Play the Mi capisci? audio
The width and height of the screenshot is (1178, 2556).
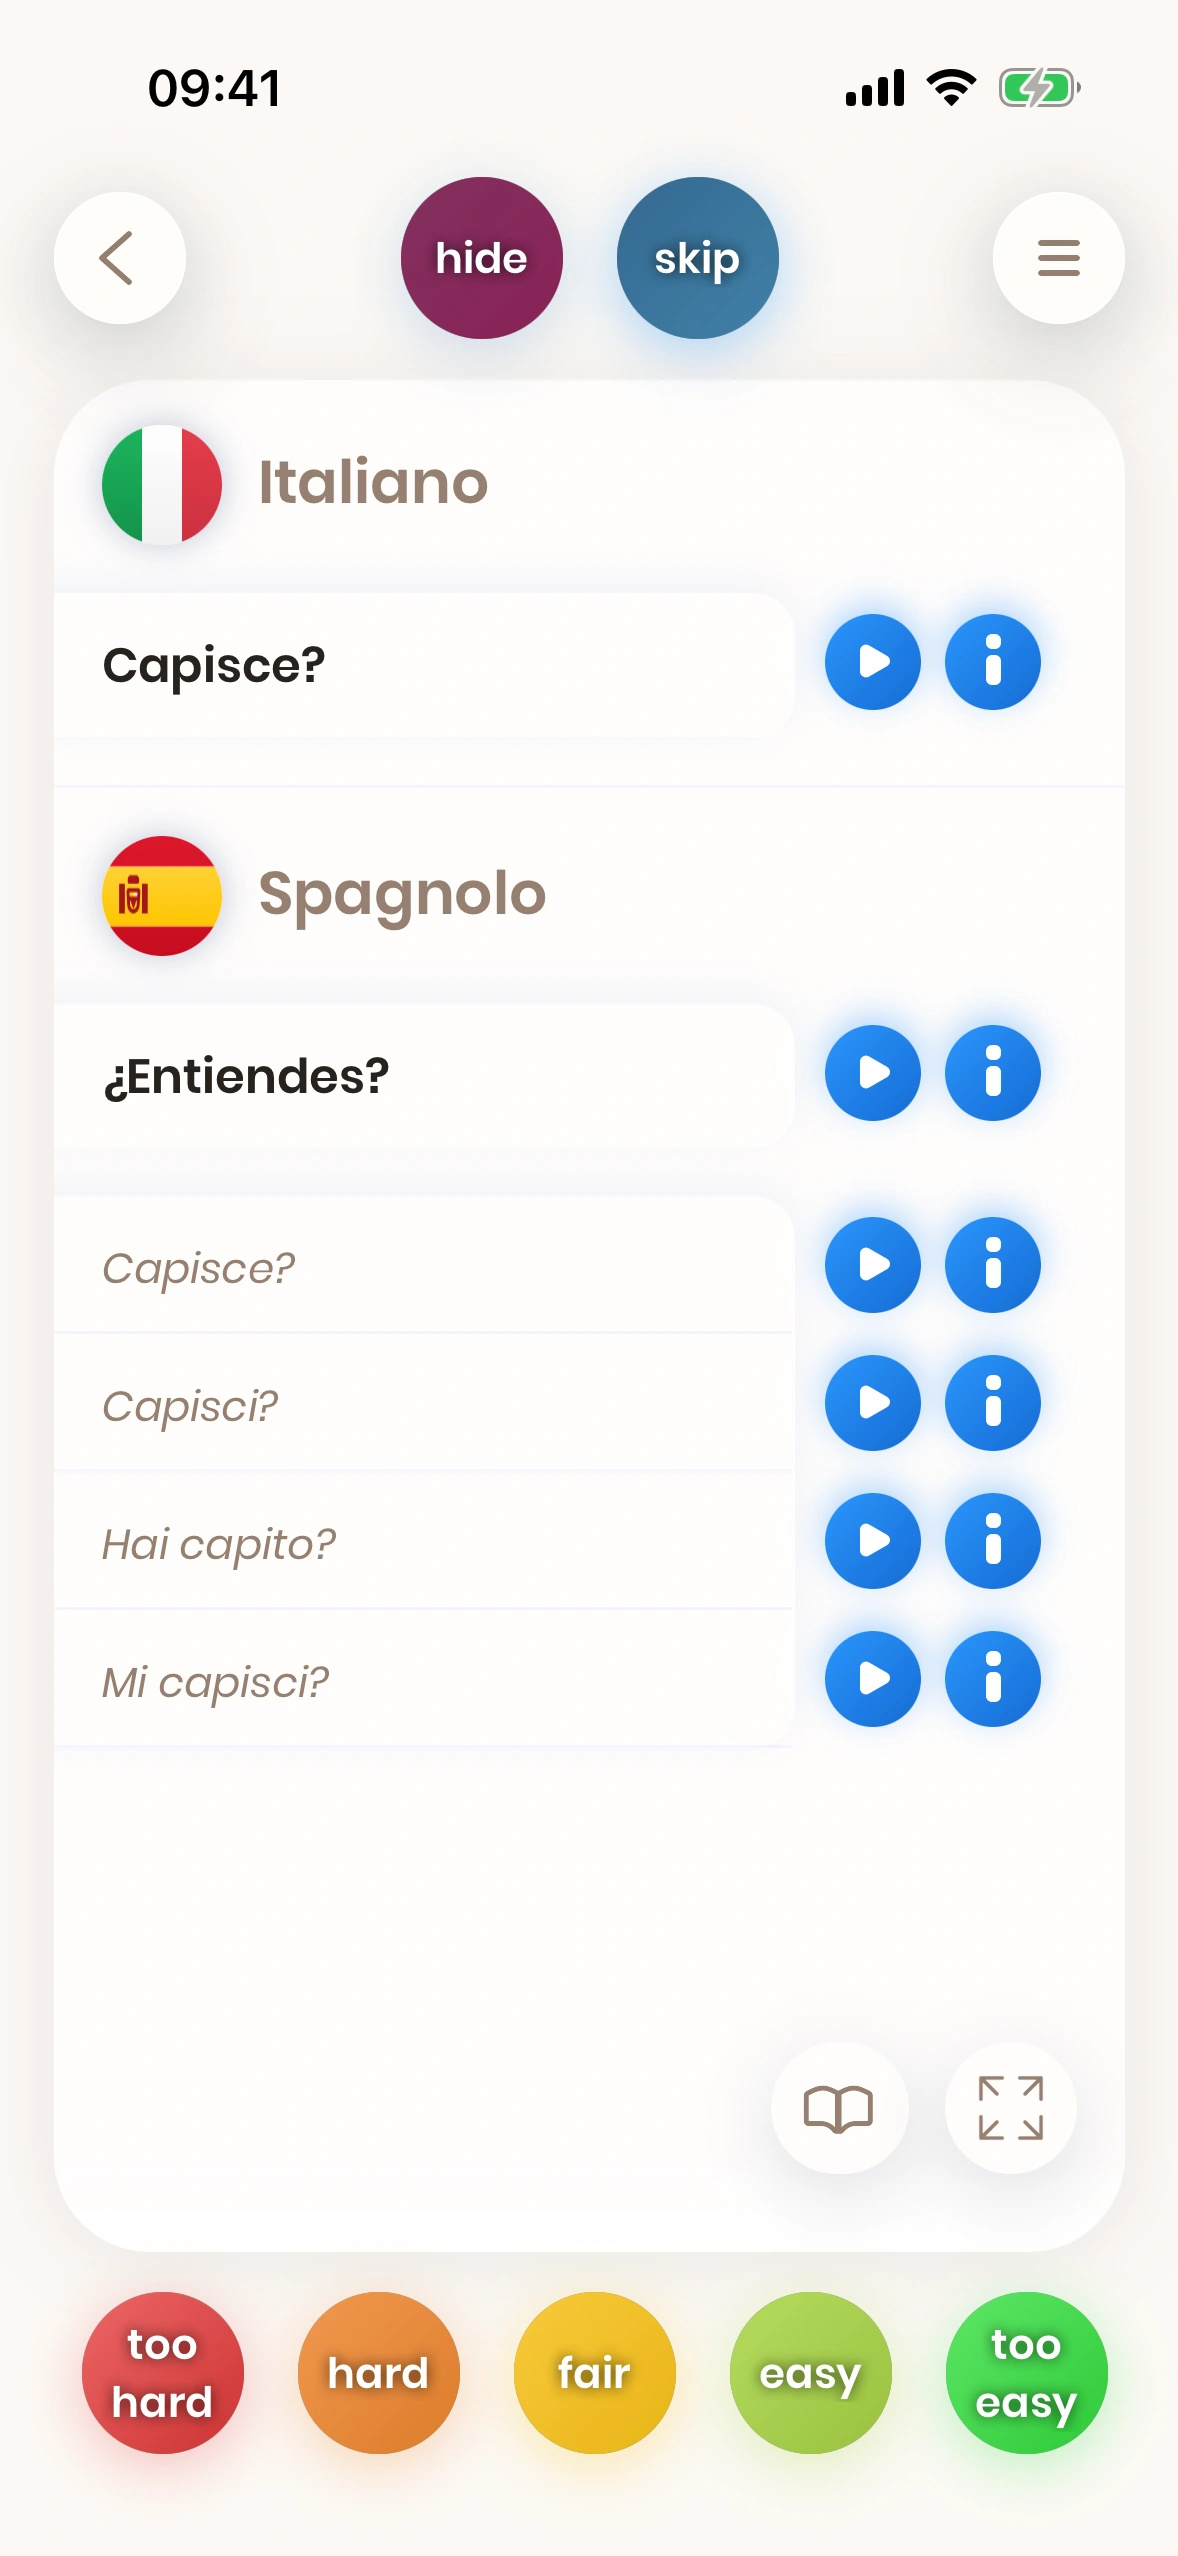point(872,1679)
